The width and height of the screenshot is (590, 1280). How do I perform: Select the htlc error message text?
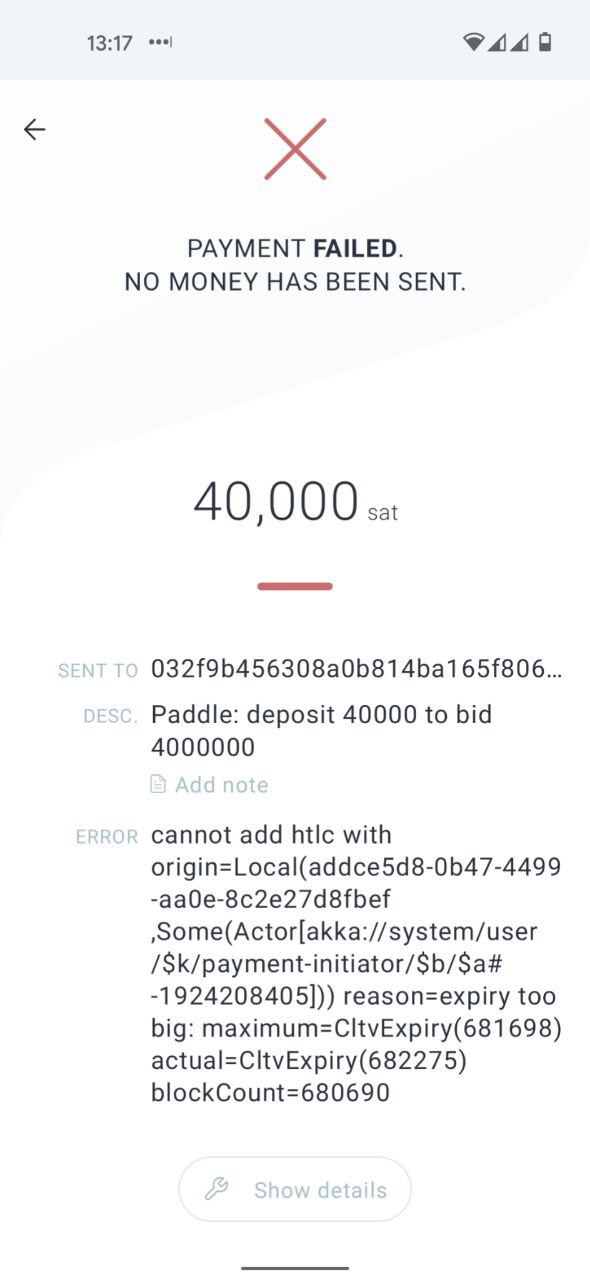[x=356, y=964]
